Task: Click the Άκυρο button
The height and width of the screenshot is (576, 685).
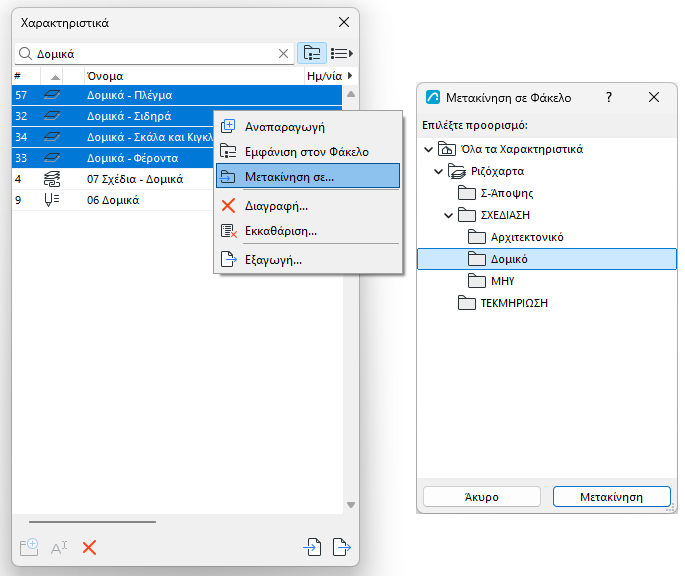Action: 482,497
